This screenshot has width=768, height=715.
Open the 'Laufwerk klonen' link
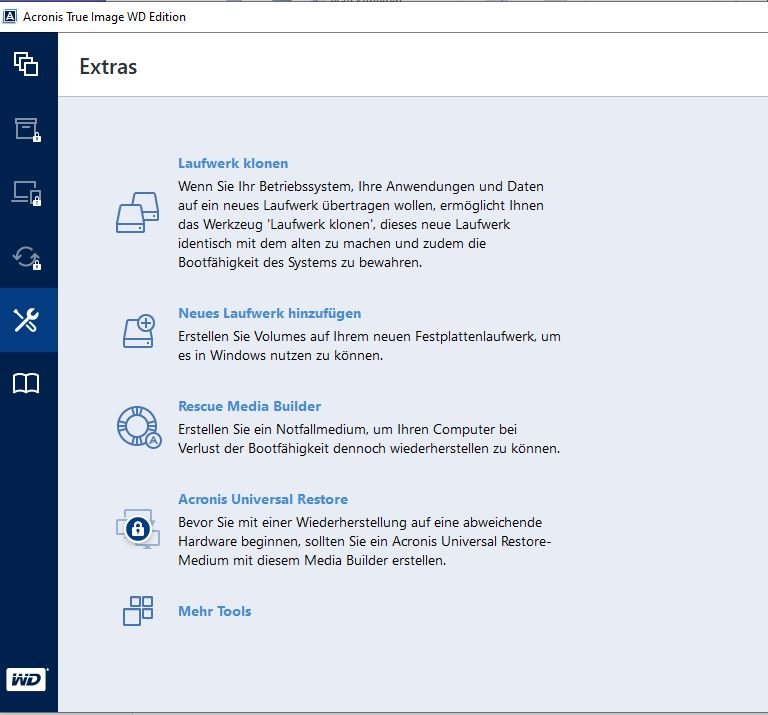pyautogui.click(x=233, y=163)
